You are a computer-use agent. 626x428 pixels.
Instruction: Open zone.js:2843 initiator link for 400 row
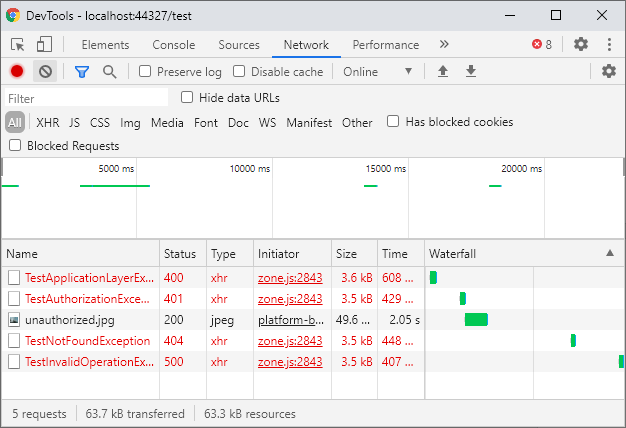pyautogui.click(x=290, y=278)
